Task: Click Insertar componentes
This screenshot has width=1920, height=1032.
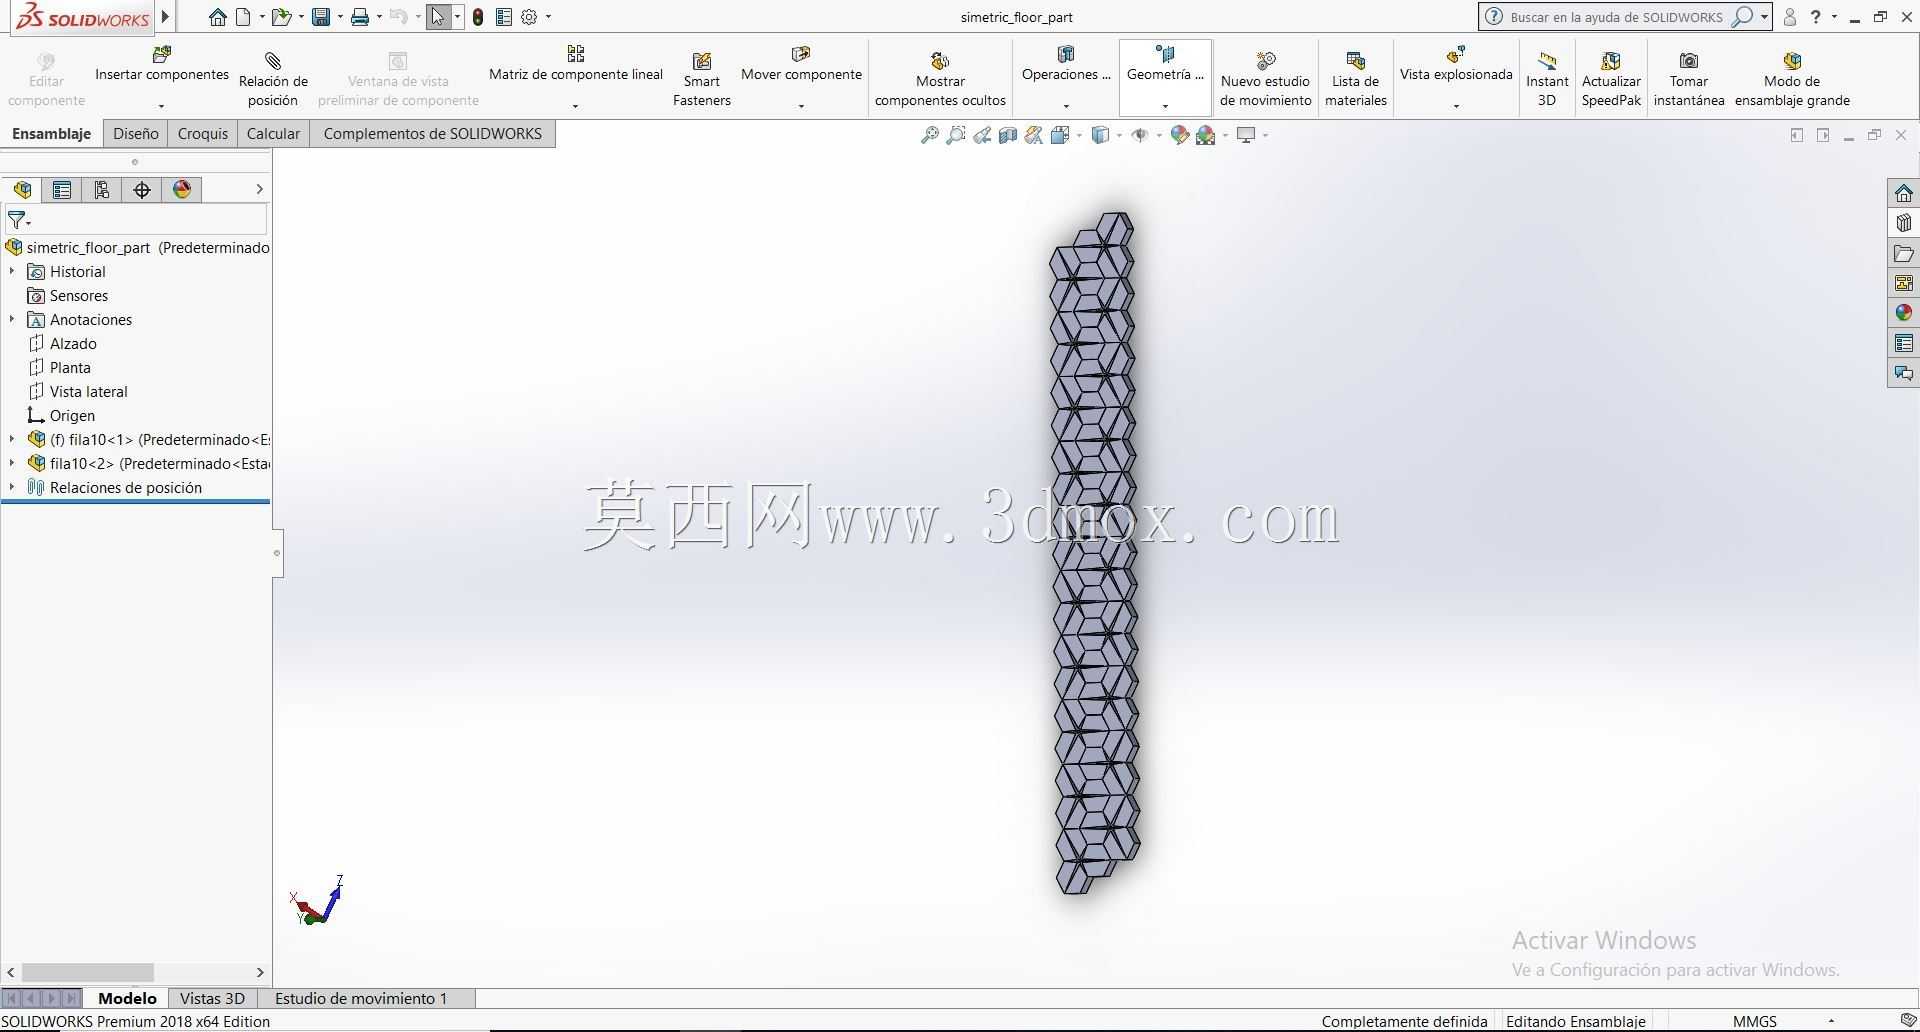Action: [x=162, y=64]
